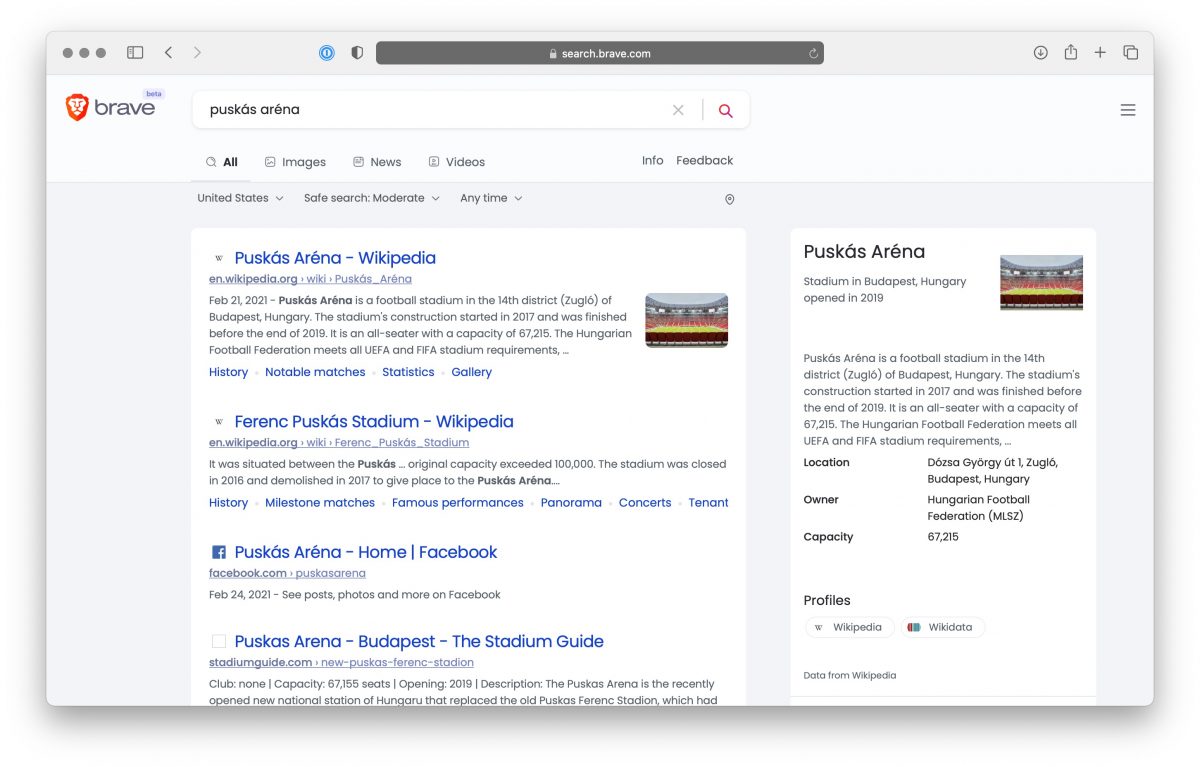Click the location pin icon
1200x767 pixels.
click(x=729, y=199)
